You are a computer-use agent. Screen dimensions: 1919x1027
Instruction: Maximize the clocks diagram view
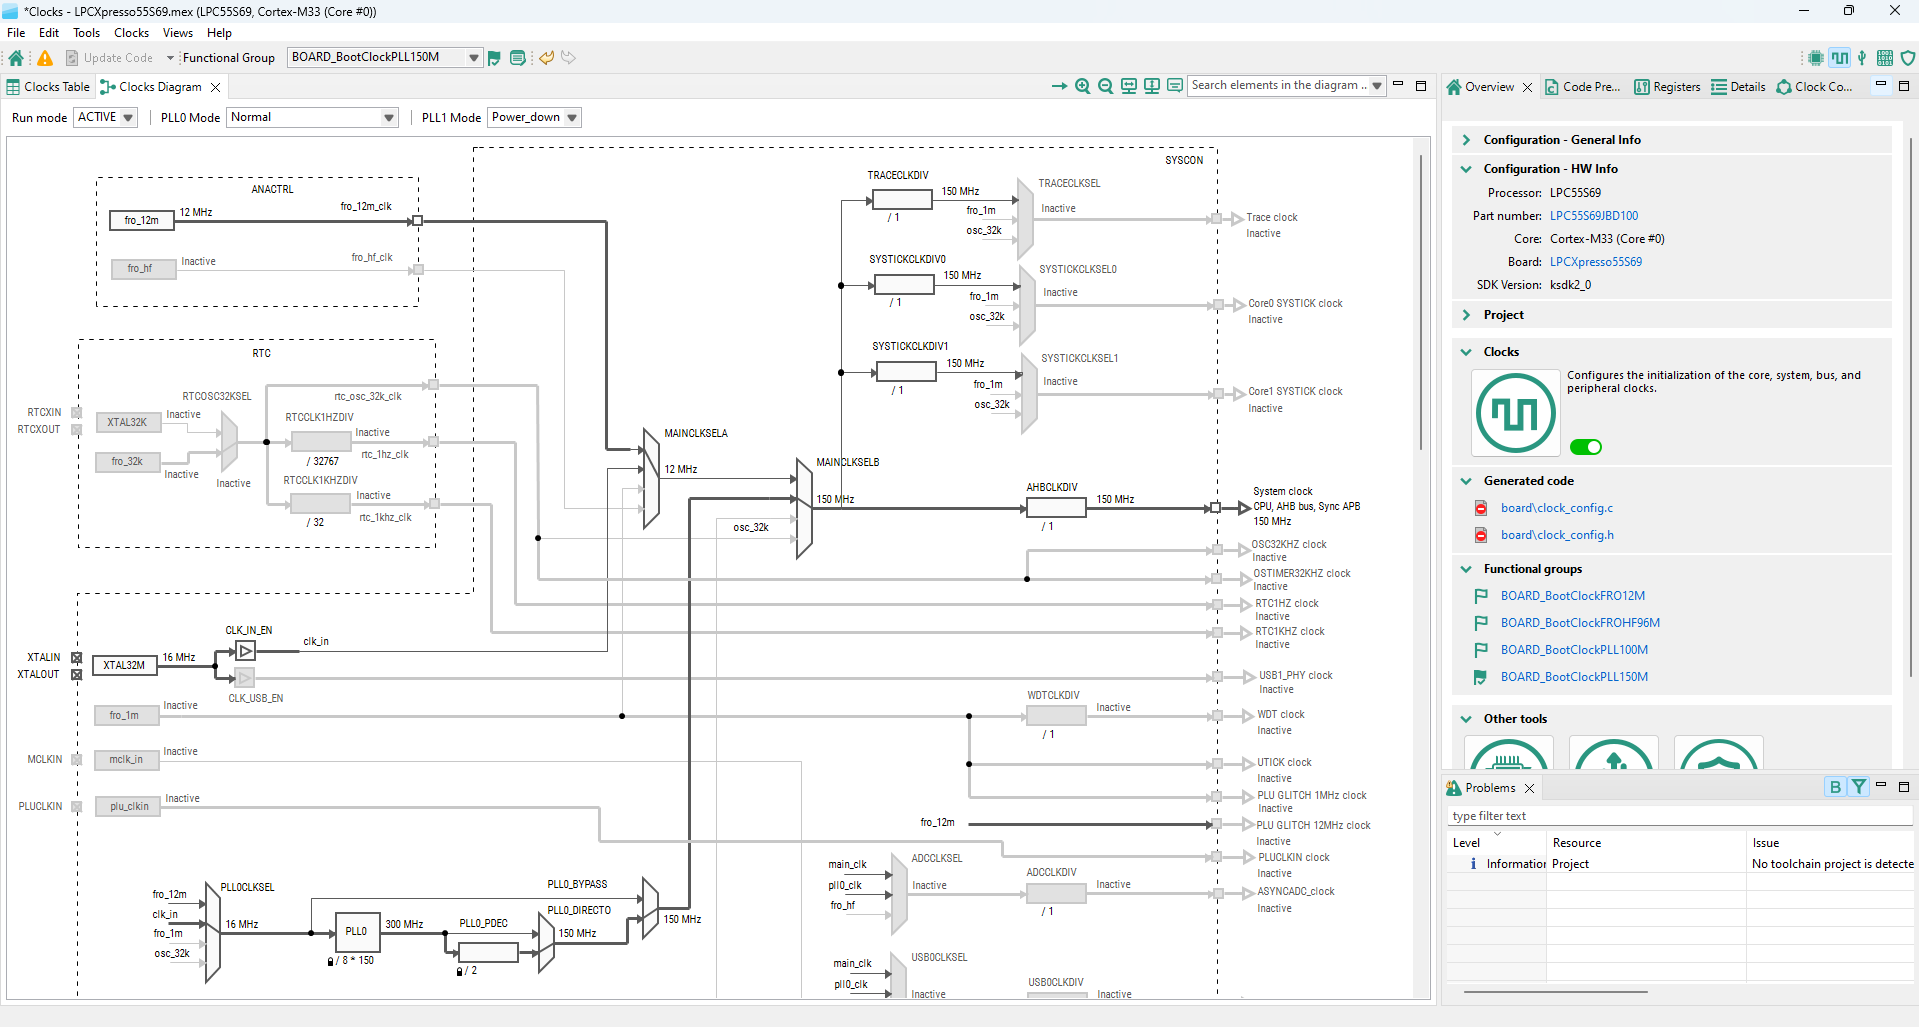click(1421, 86)
